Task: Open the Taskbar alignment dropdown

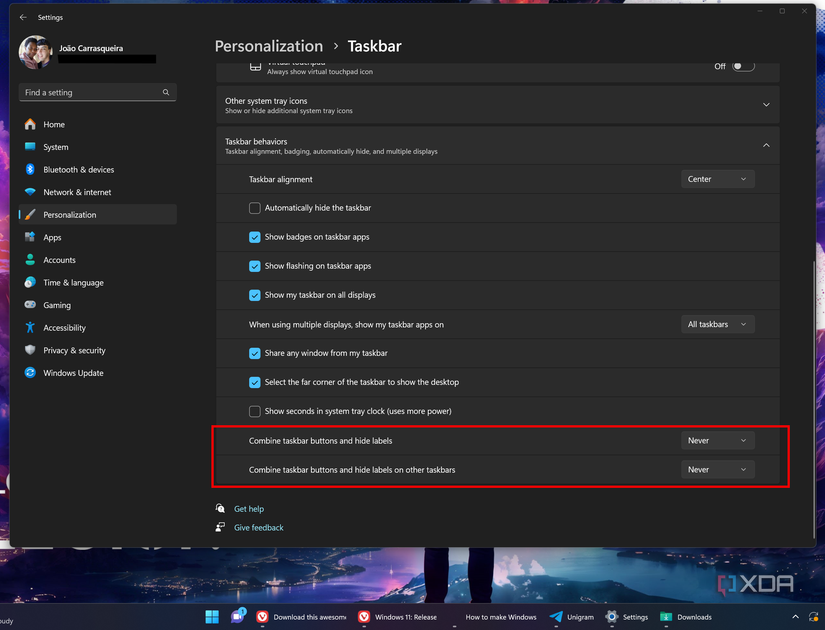Action: click(x=717, y=178)
